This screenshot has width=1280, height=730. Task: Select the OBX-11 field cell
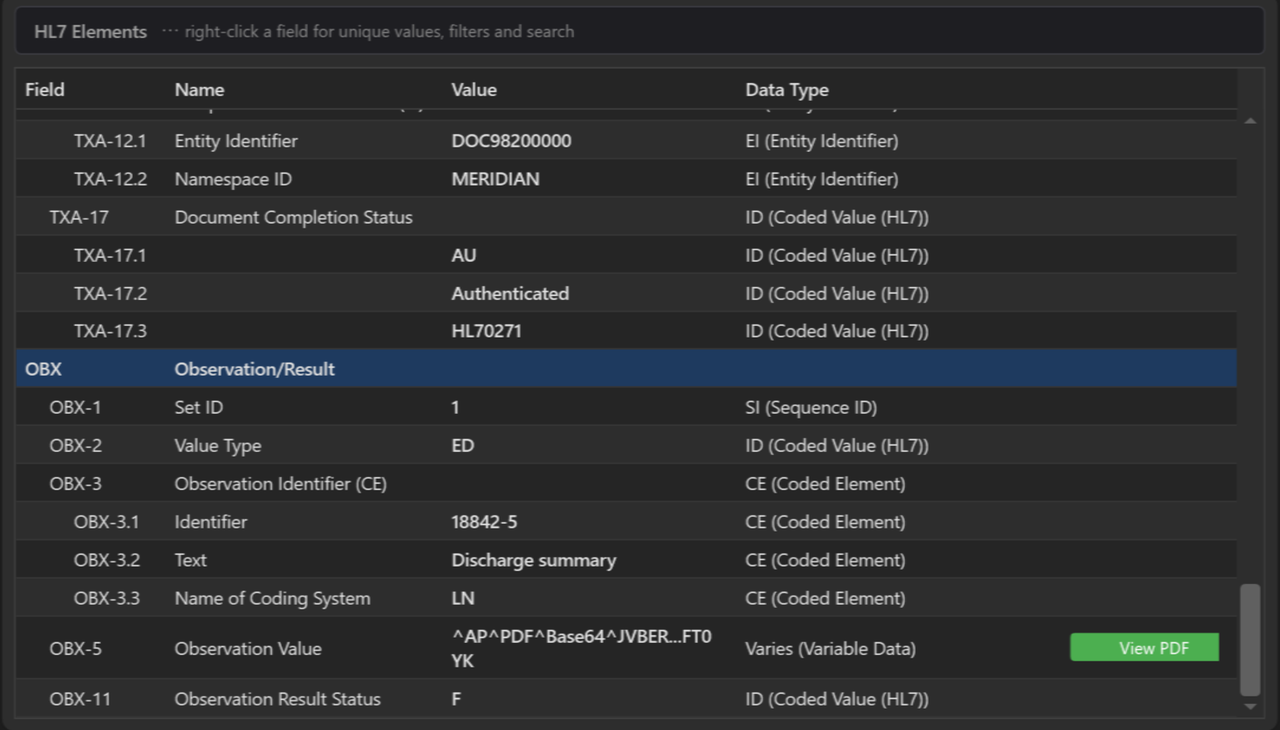pos(80,699)
